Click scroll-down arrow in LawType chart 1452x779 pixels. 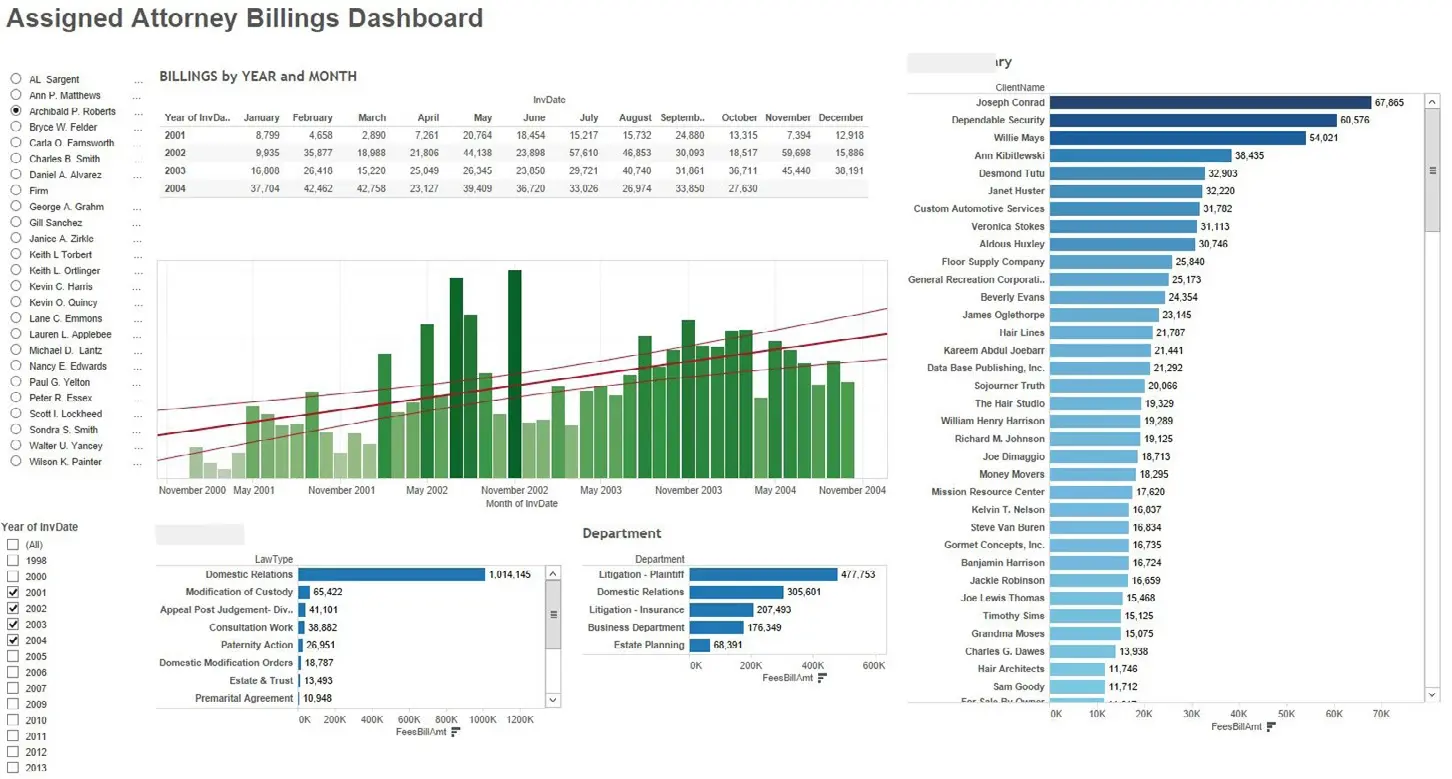point(553,698)
